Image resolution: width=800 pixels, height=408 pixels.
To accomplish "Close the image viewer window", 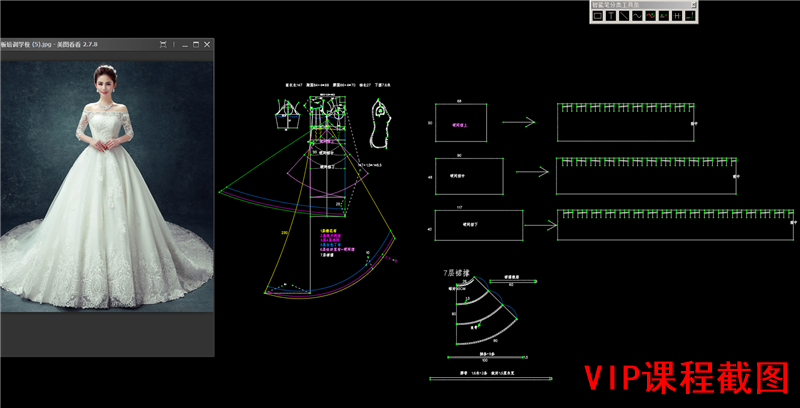I will [207, 44].
